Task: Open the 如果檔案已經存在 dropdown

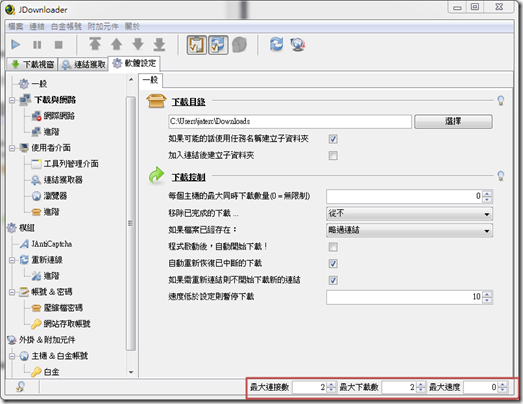Action: [x=409, y=230]
